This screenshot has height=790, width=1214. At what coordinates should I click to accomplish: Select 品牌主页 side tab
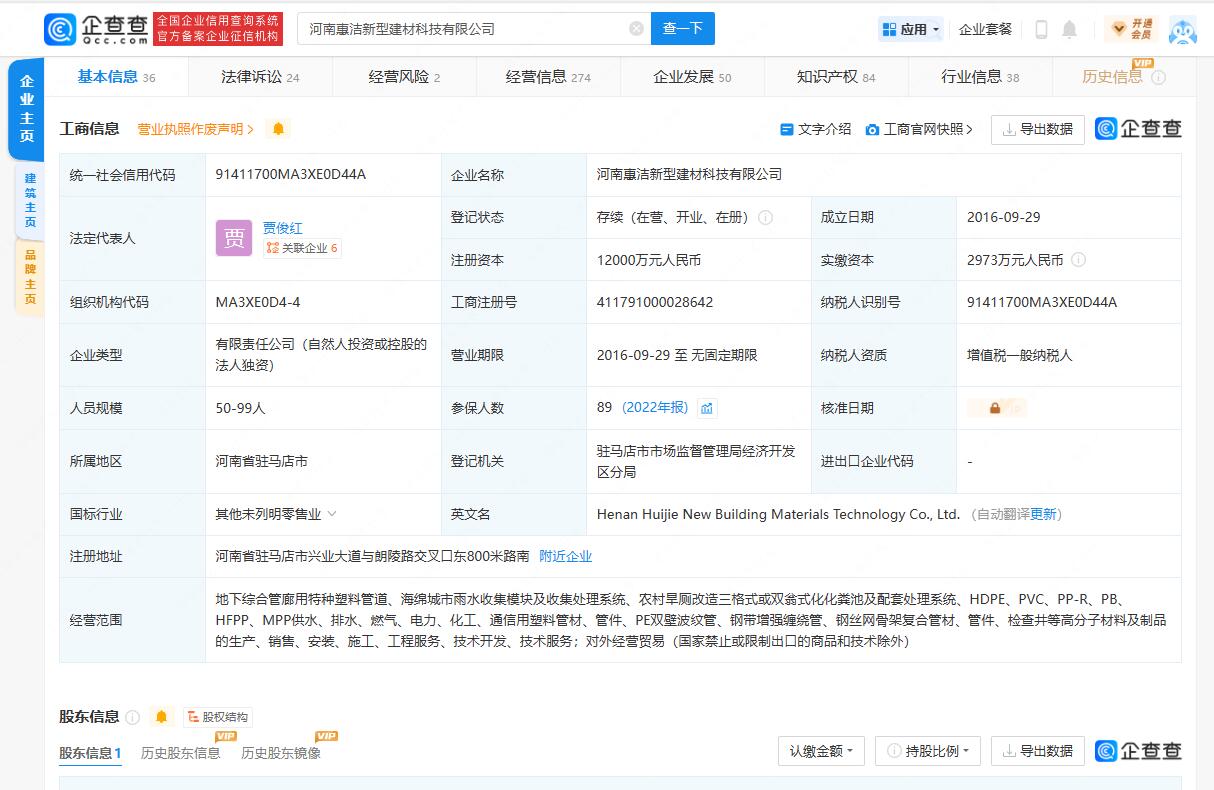(30, 277)
